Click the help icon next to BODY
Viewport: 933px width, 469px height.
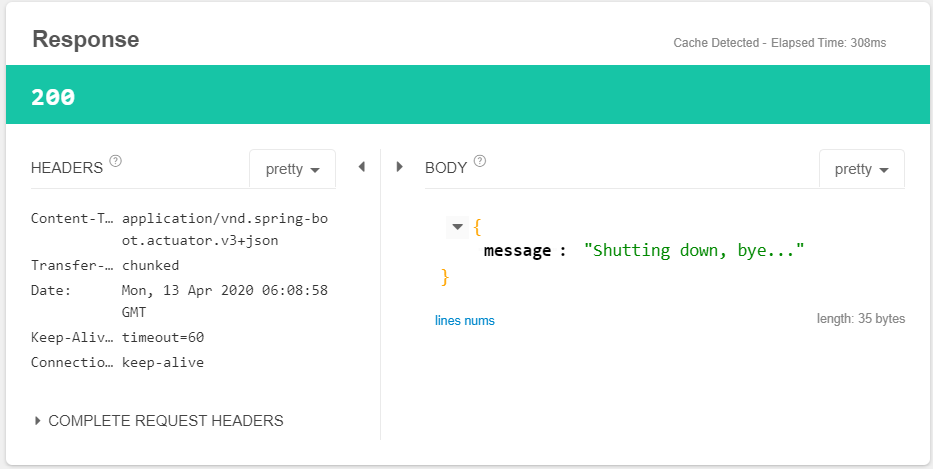(x=480, y=162)
